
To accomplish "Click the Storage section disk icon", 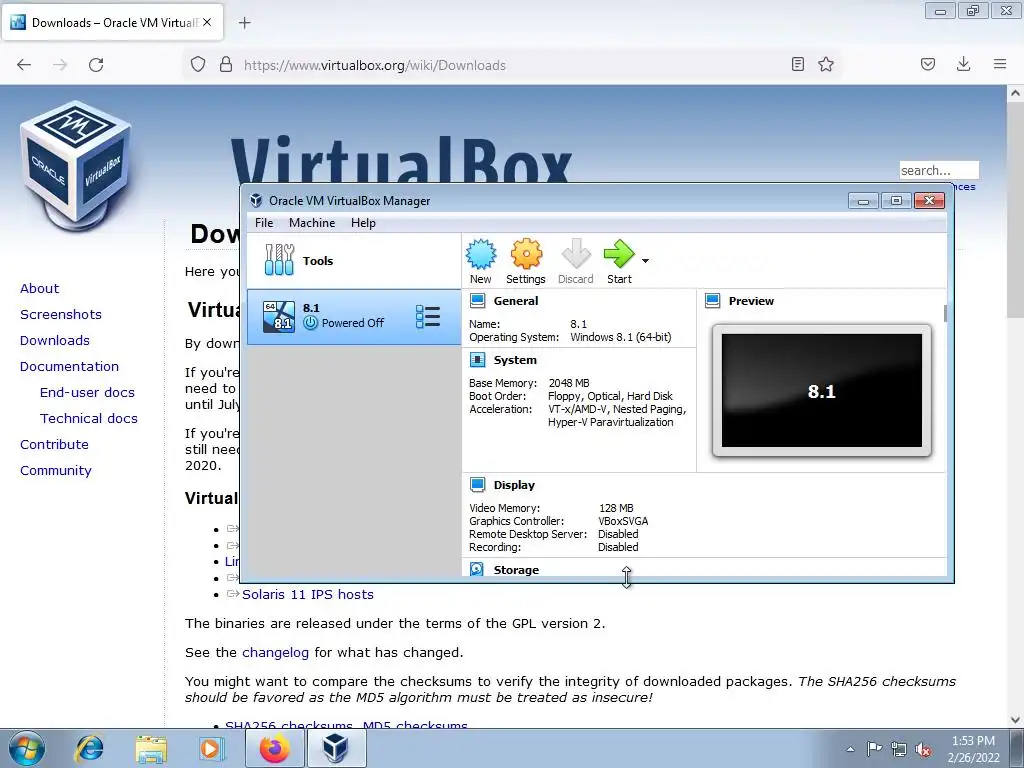I will 477,569.
